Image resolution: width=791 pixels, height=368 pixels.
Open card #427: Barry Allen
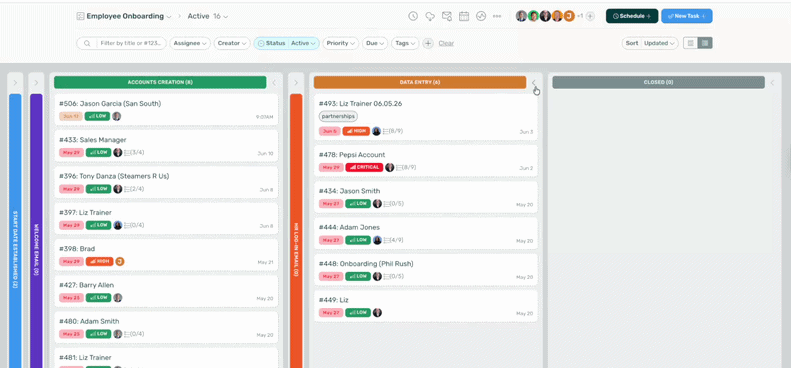(x=166, y=291)
